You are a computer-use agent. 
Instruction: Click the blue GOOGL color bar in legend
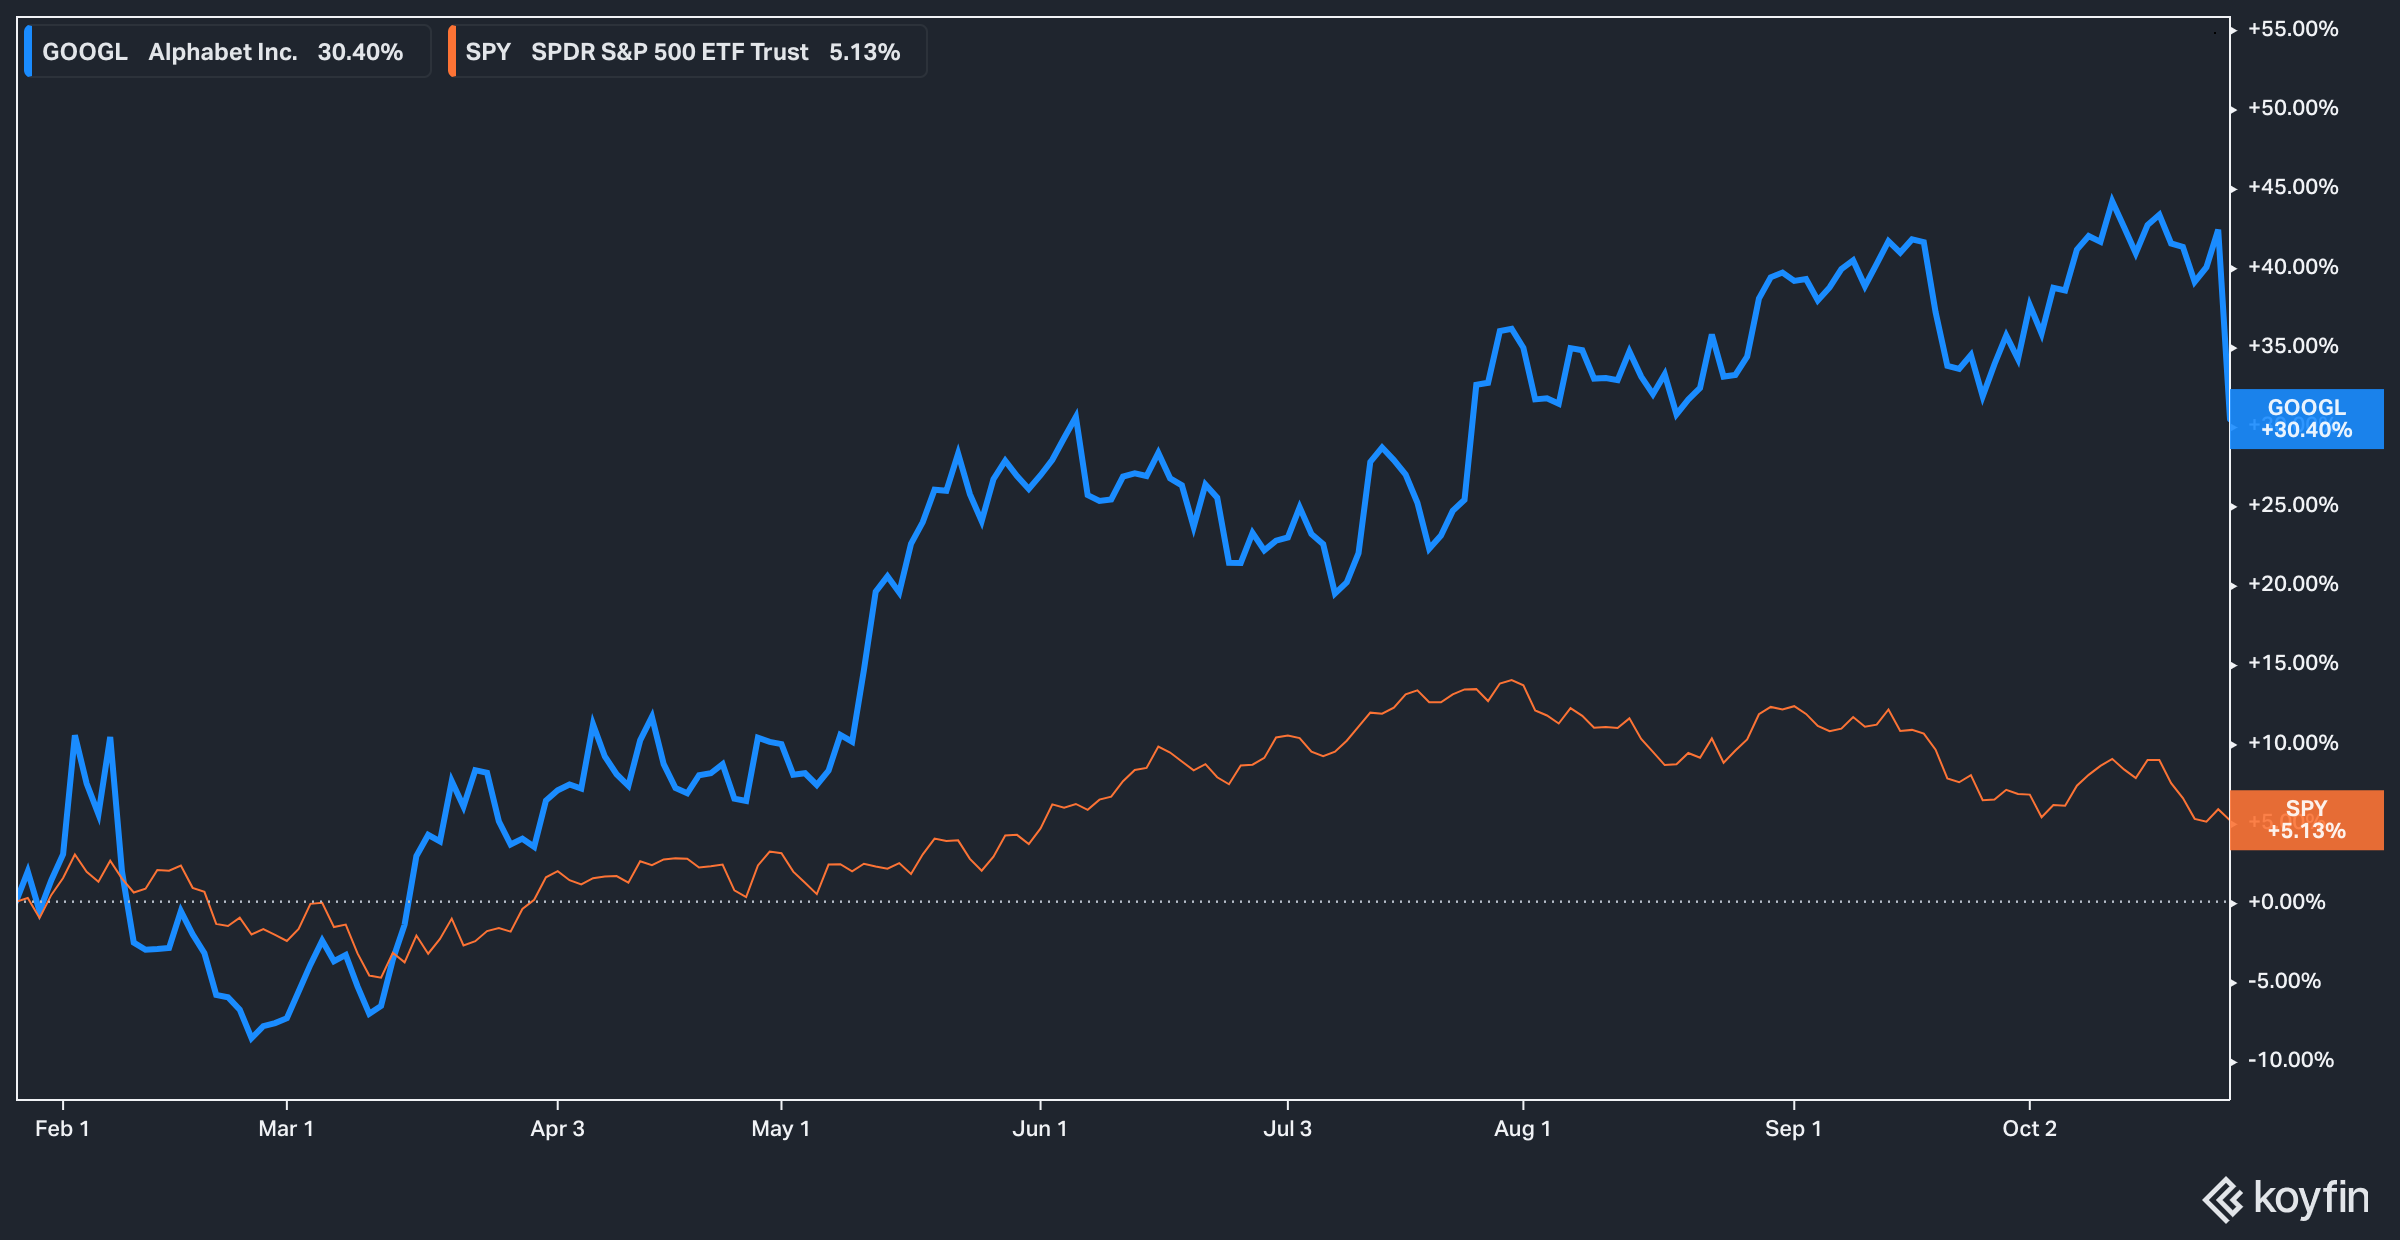[28, 52]
